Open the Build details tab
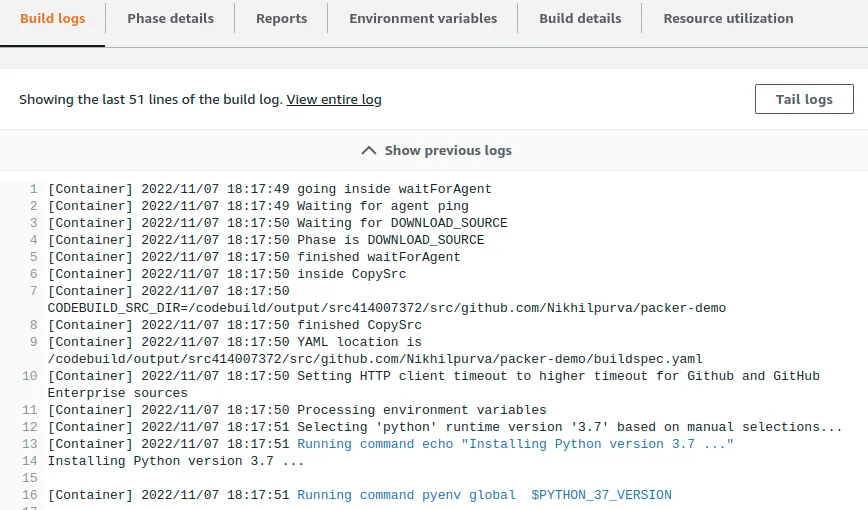The image size is (868, 510). click(x=580, y=19)
